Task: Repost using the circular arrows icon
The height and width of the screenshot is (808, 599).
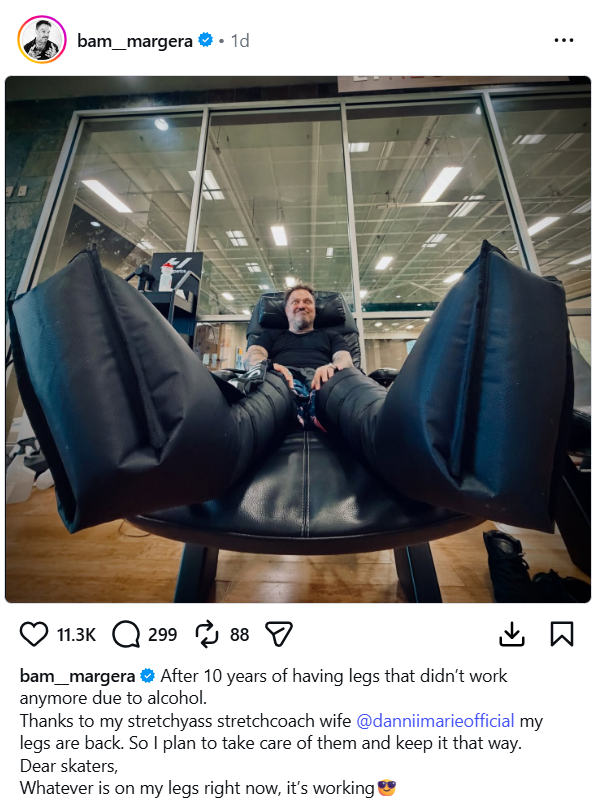Action: coord(207,634)
